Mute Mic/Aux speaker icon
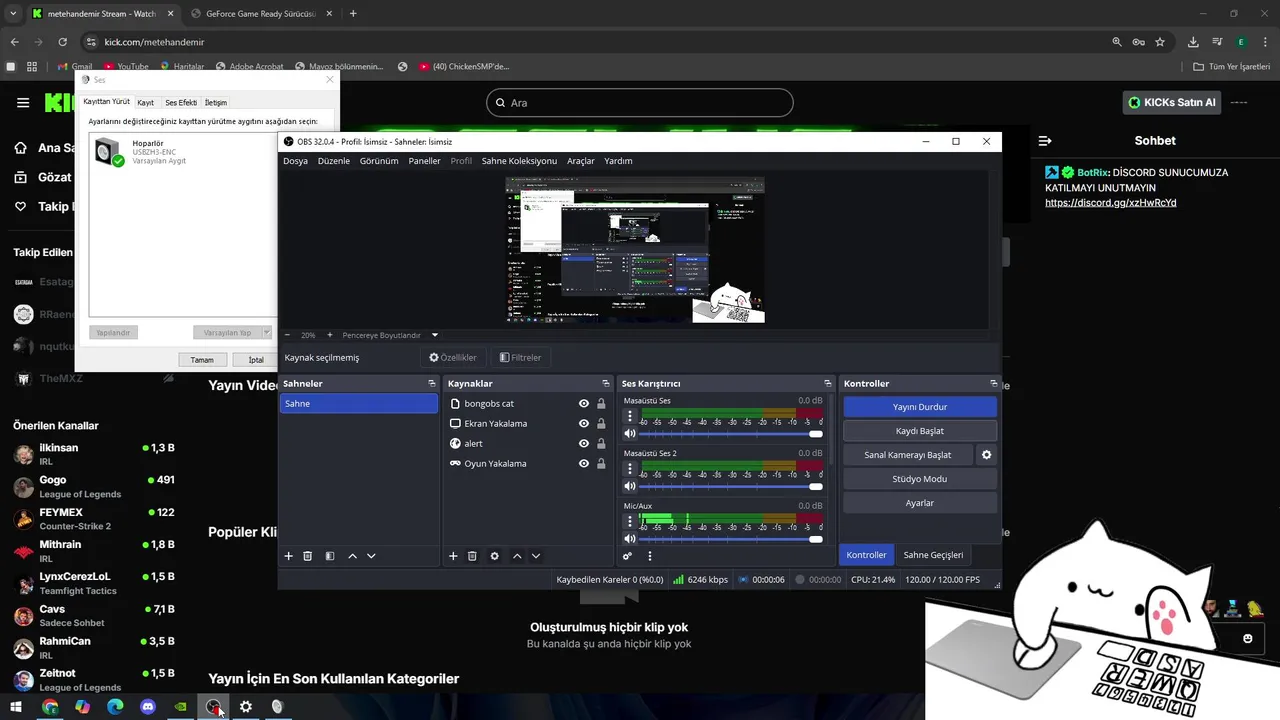Image resolution: width=1280 pixels, height=720 pixels. (630, 539)
